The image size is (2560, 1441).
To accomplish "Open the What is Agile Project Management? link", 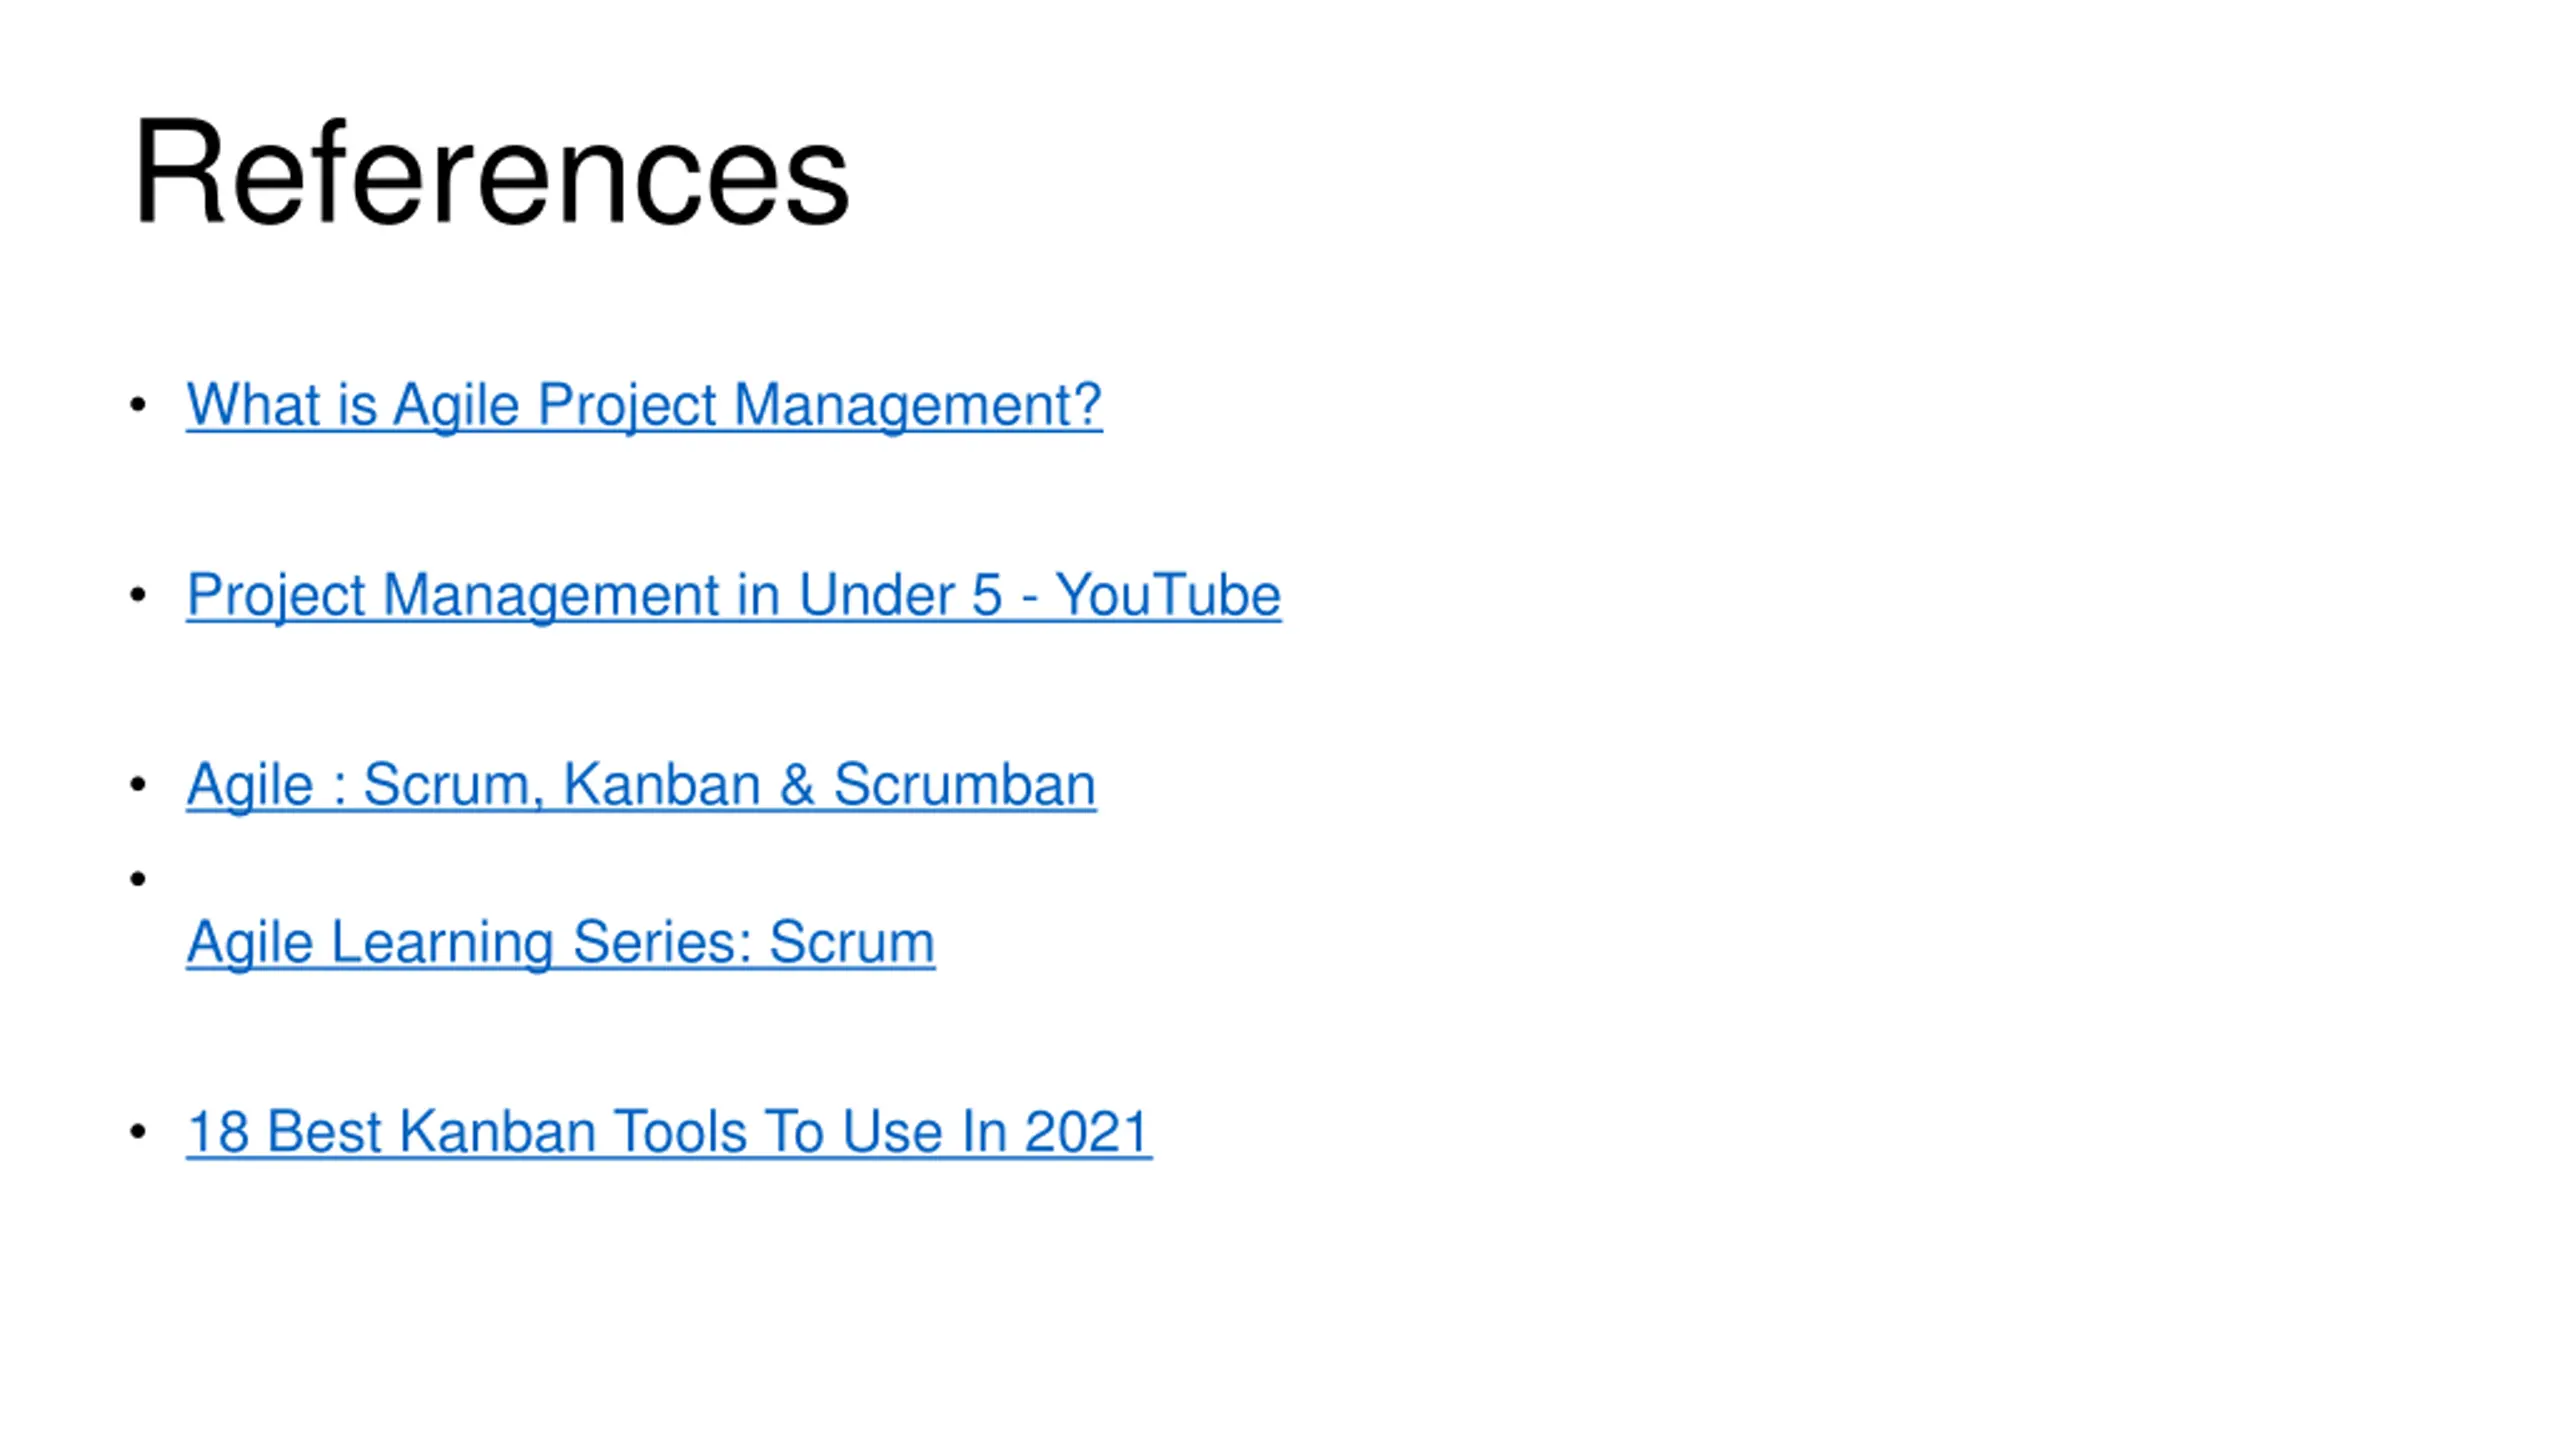I will click(x=644, y=405).
